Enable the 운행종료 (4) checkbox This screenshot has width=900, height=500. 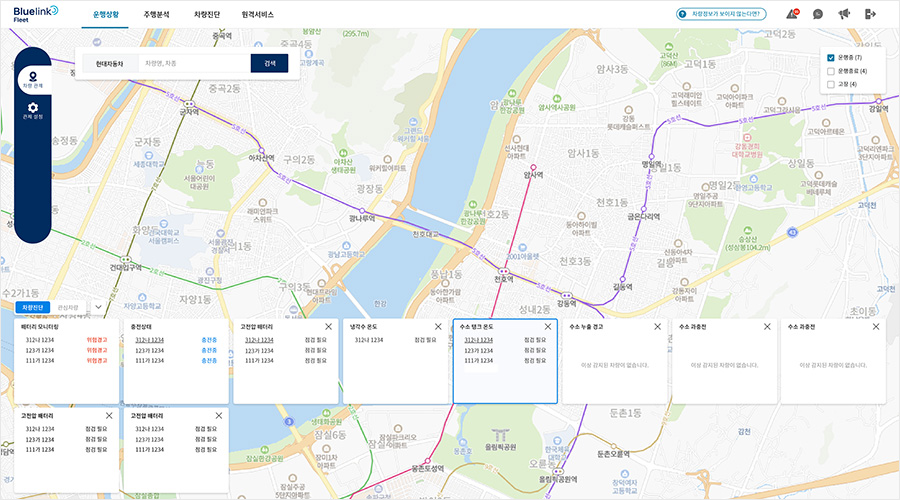coord(831,71)
